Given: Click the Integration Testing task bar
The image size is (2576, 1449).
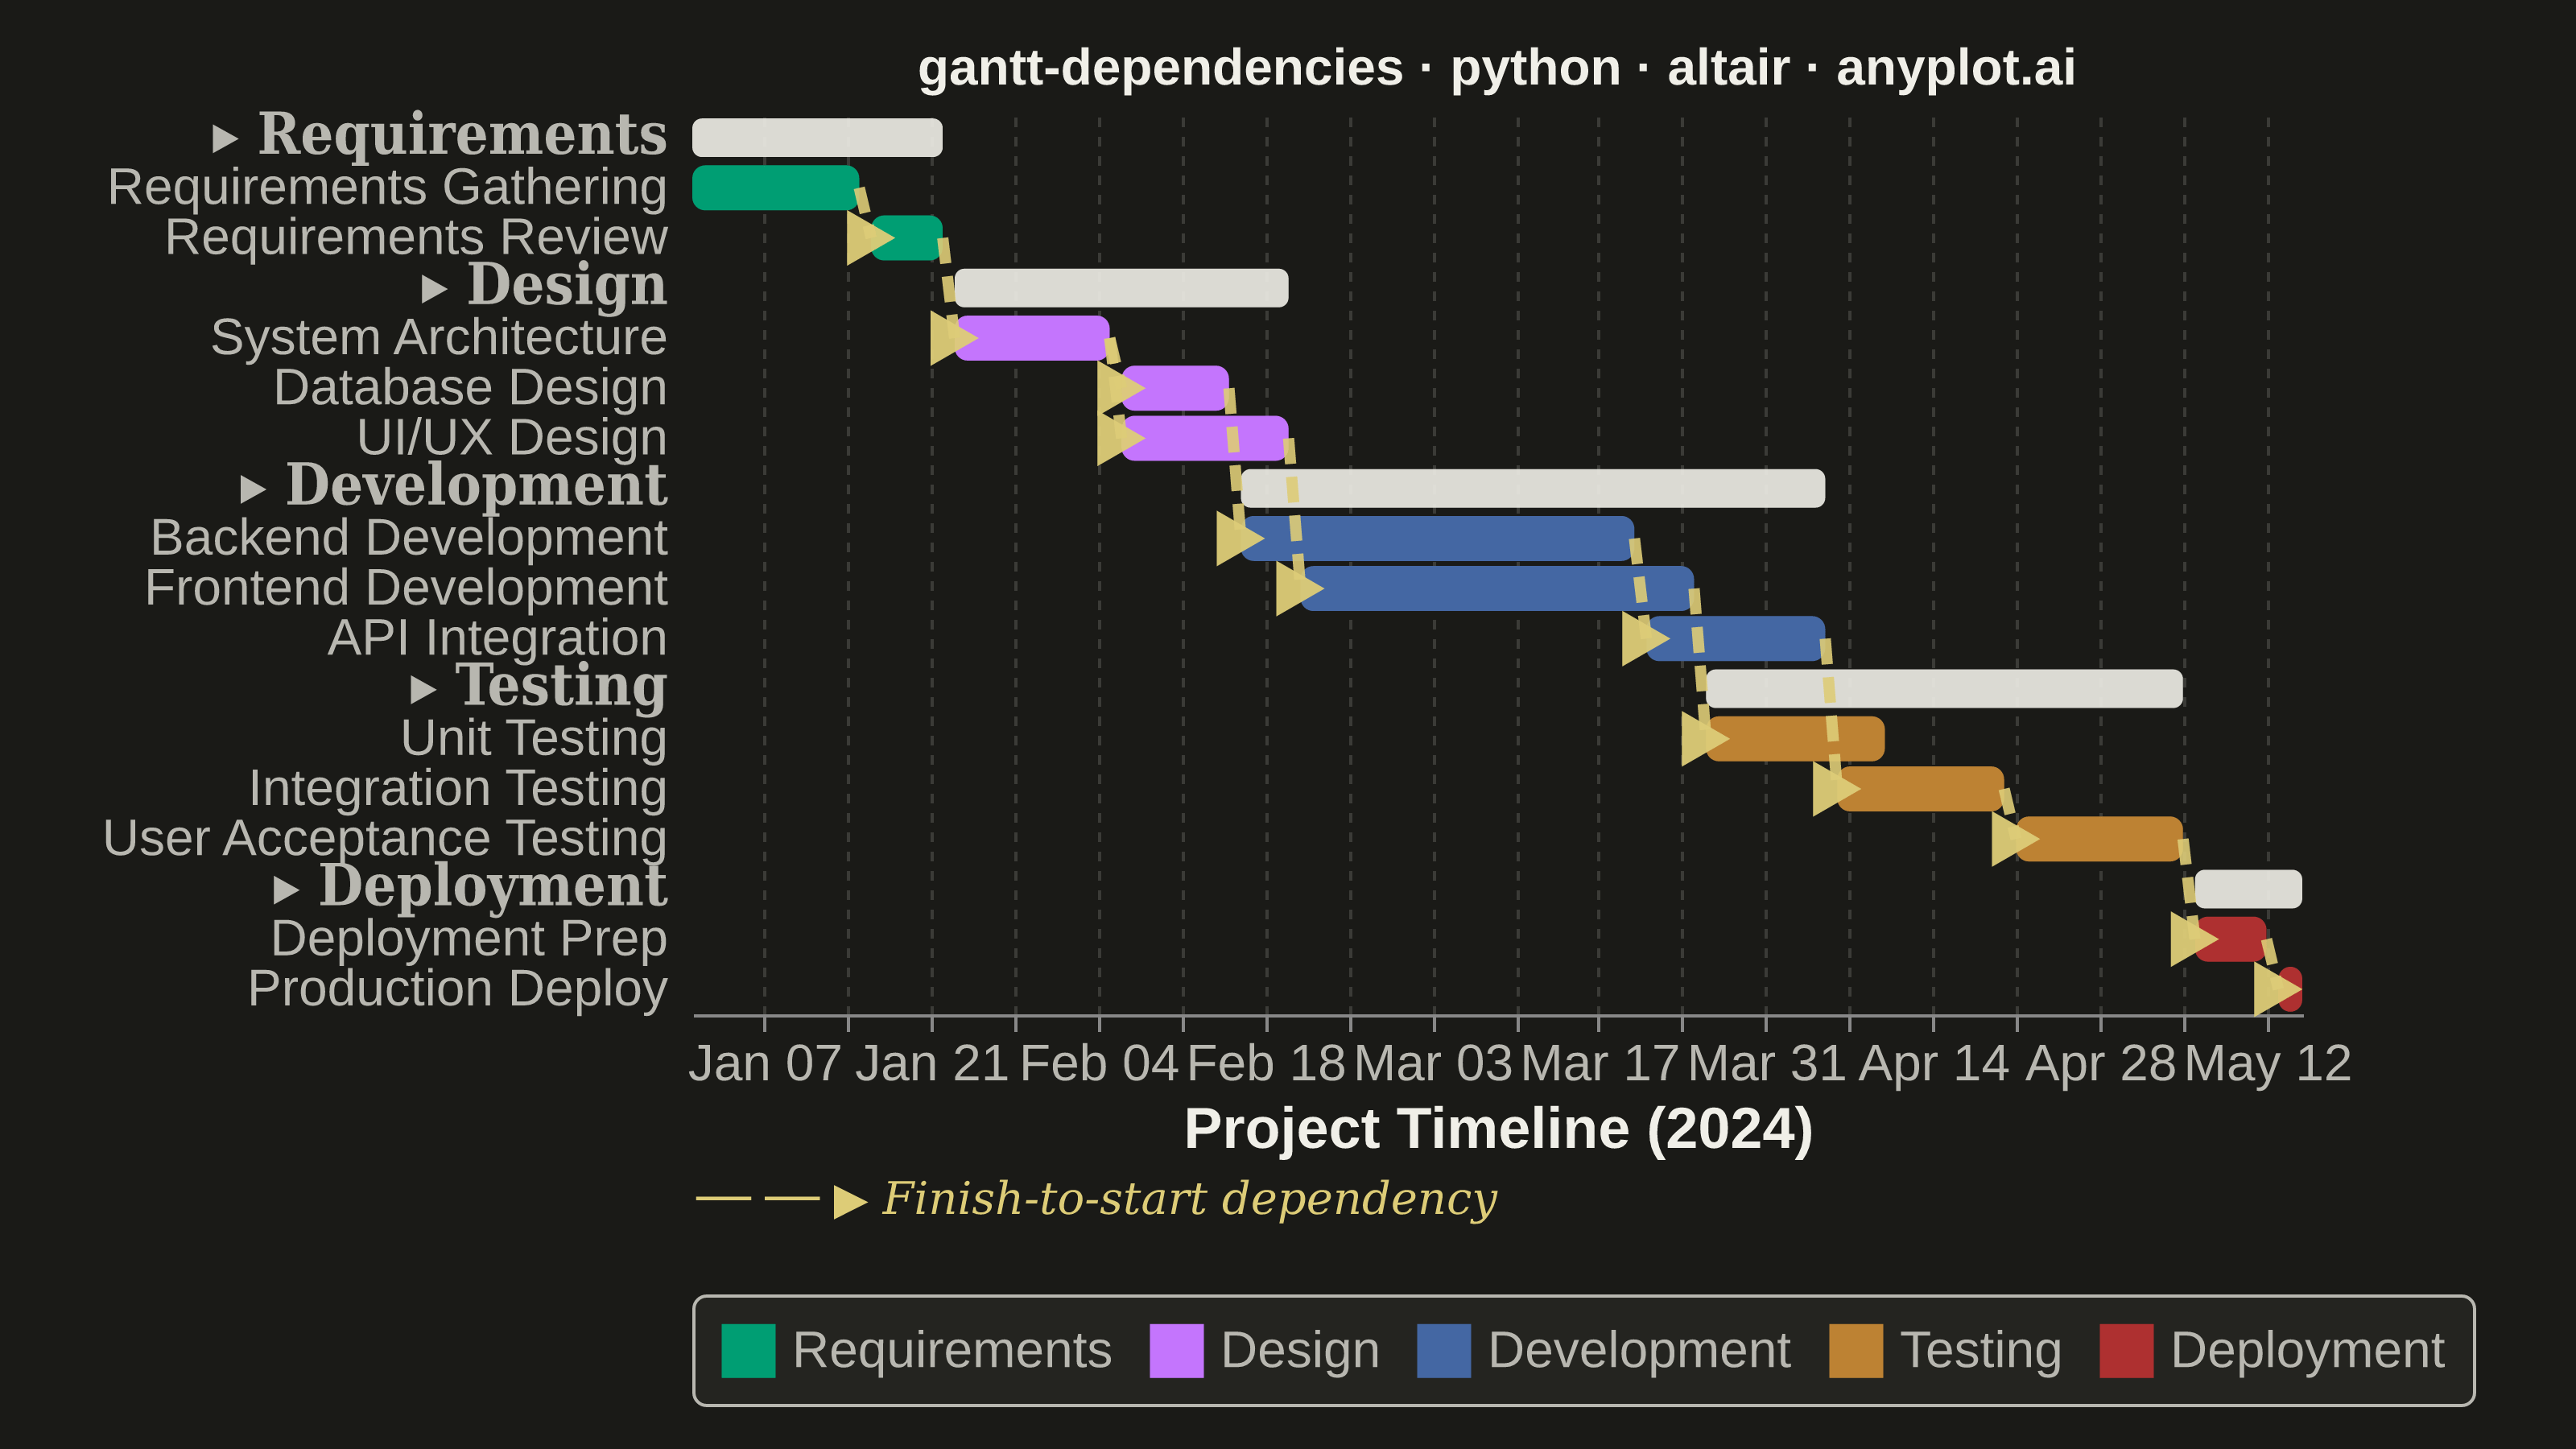Looking at the screenshot, I should tap(1921, 788).
